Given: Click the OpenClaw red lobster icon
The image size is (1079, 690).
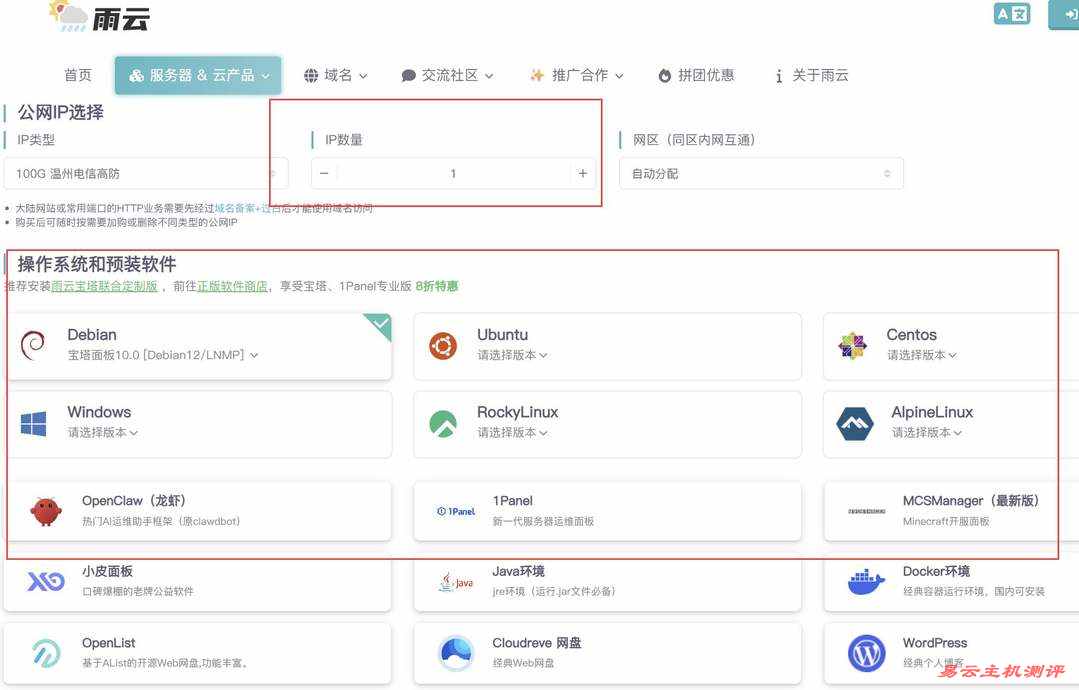Looking at the screenshot, I should pos(46,511).
